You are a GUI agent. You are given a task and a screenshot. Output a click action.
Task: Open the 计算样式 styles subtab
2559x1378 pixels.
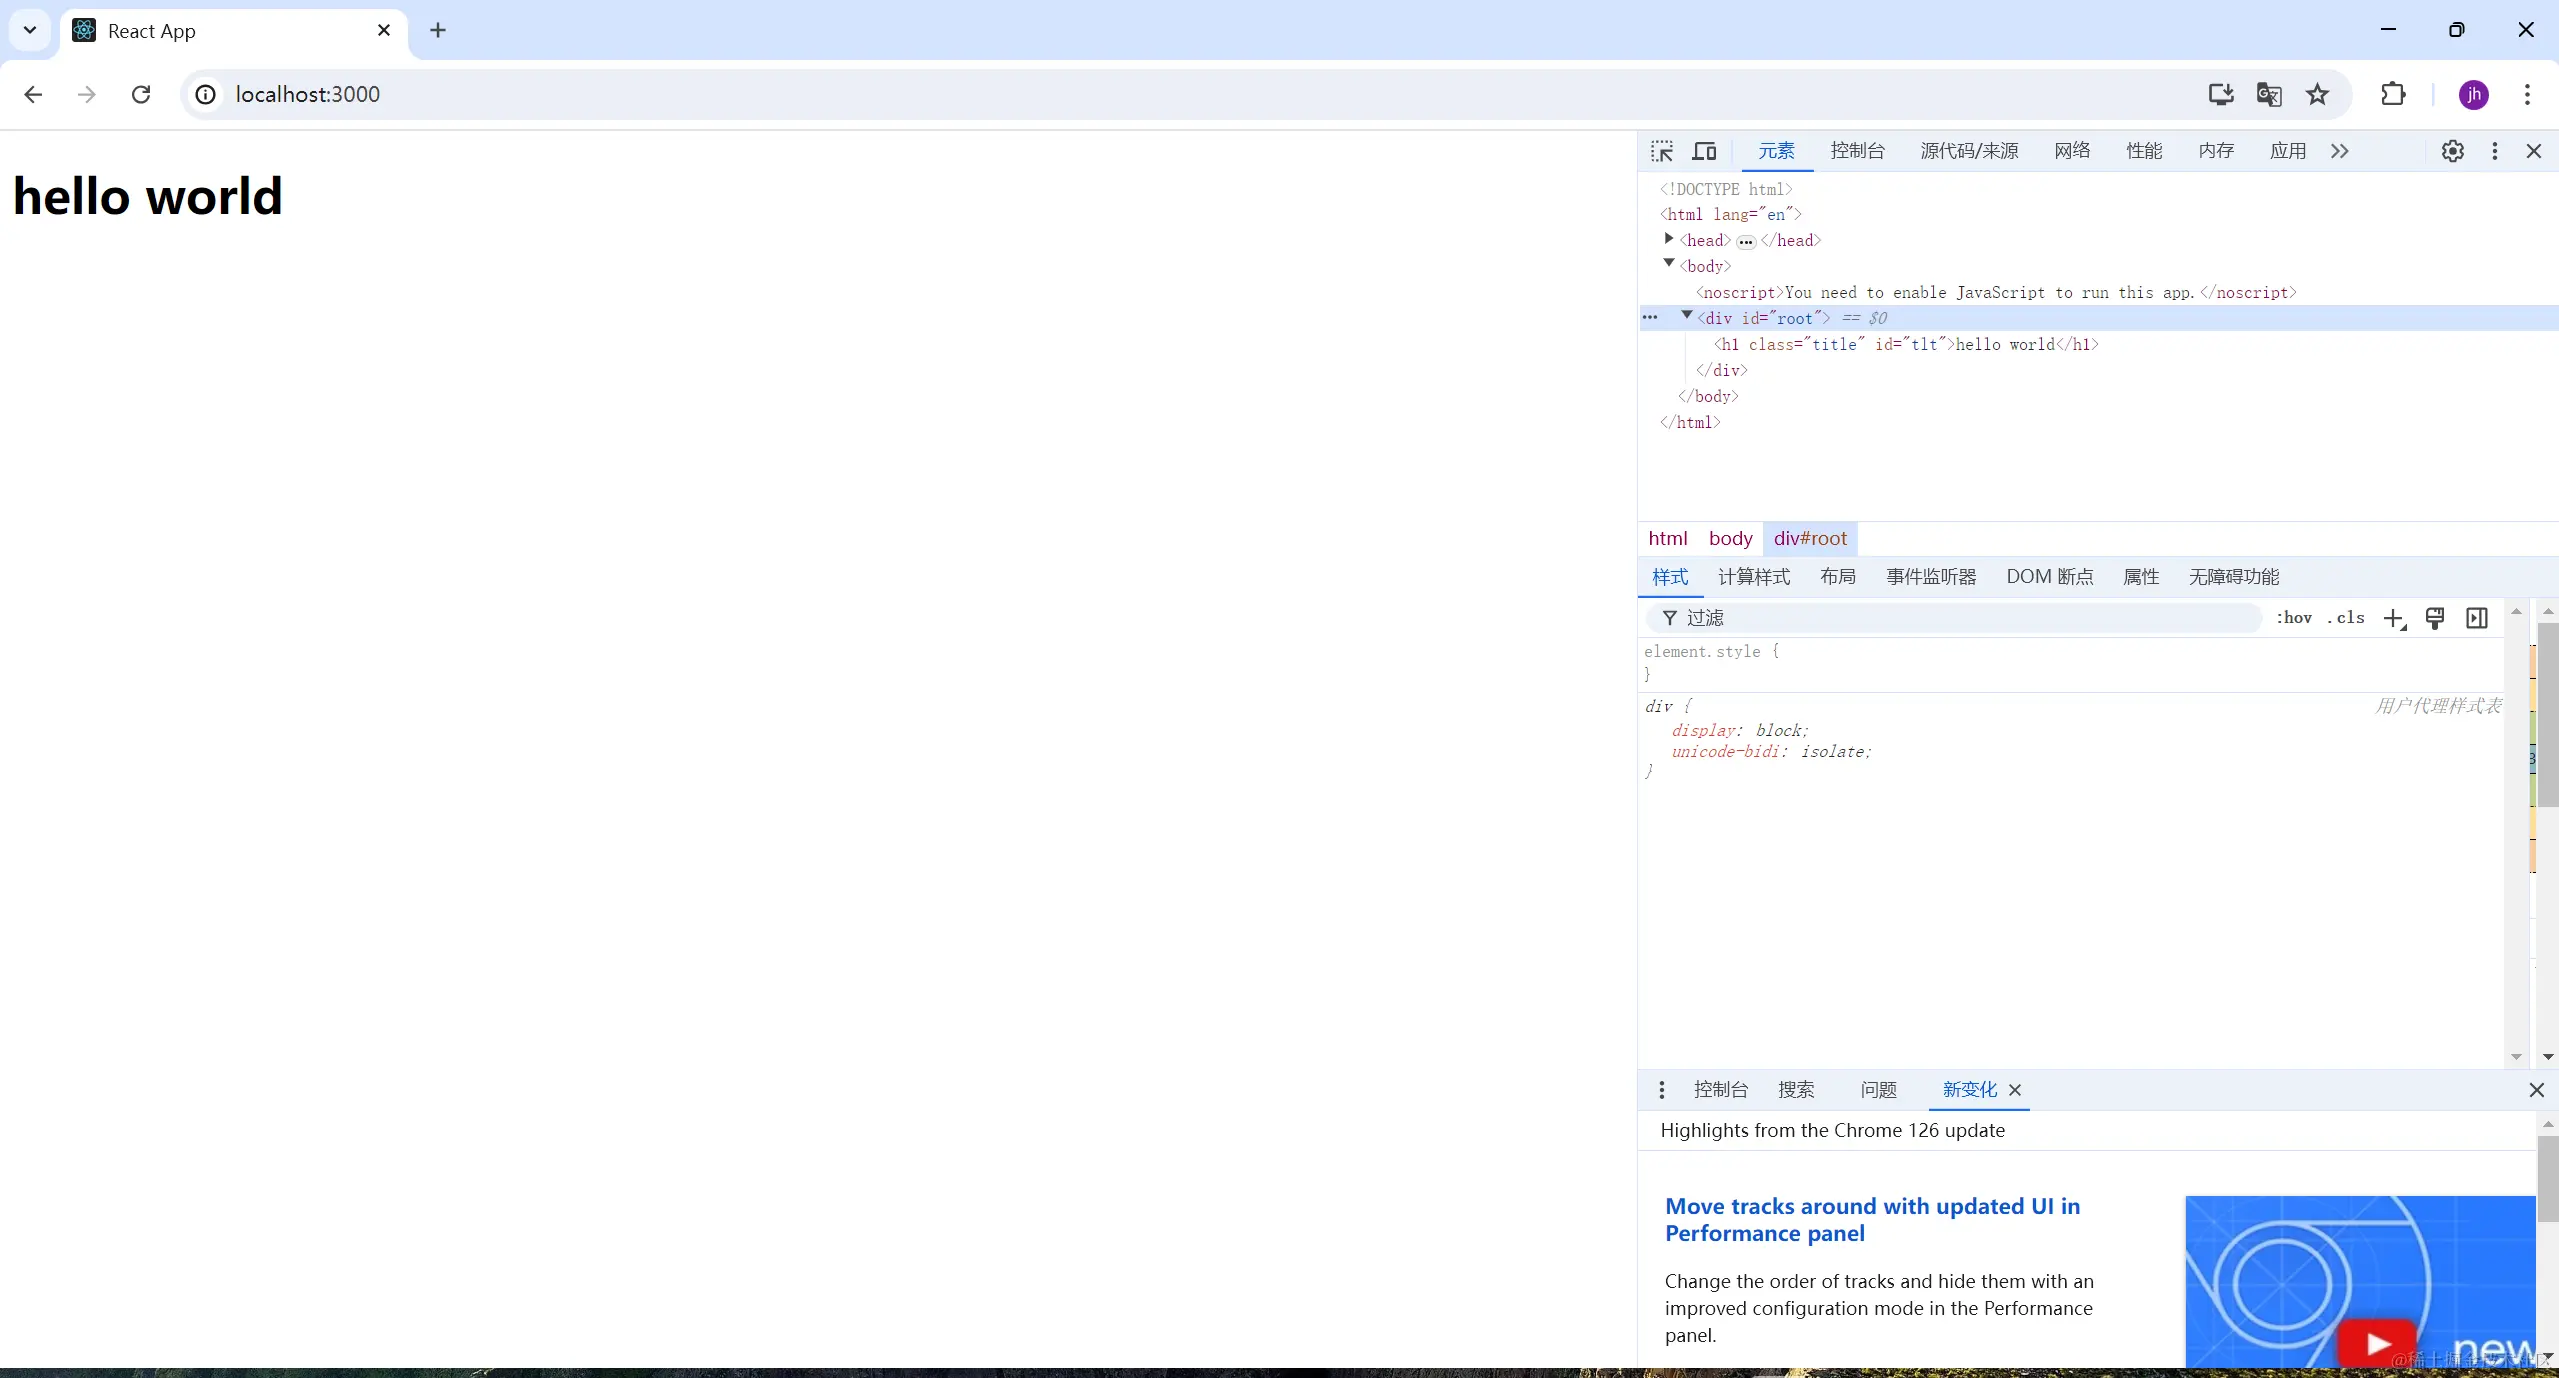tap(1753, 577)
